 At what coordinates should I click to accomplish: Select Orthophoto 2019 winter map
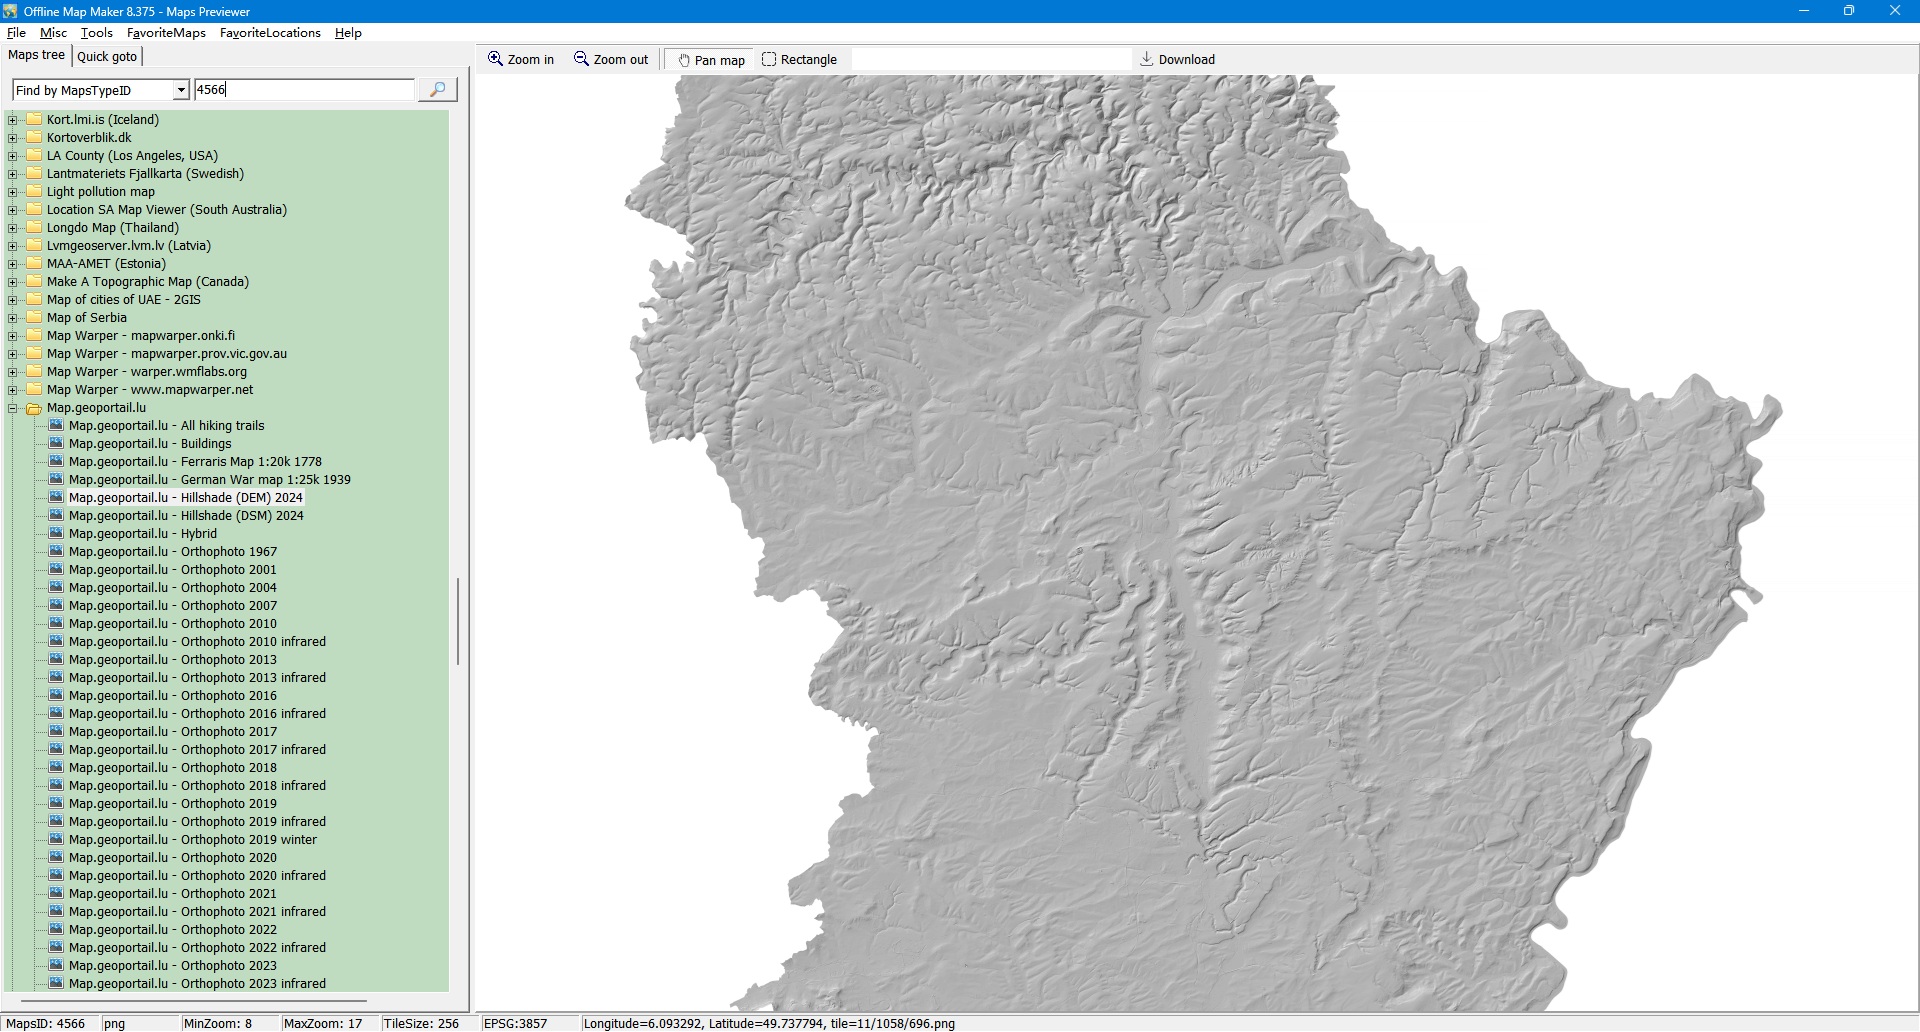coord(192,840)
